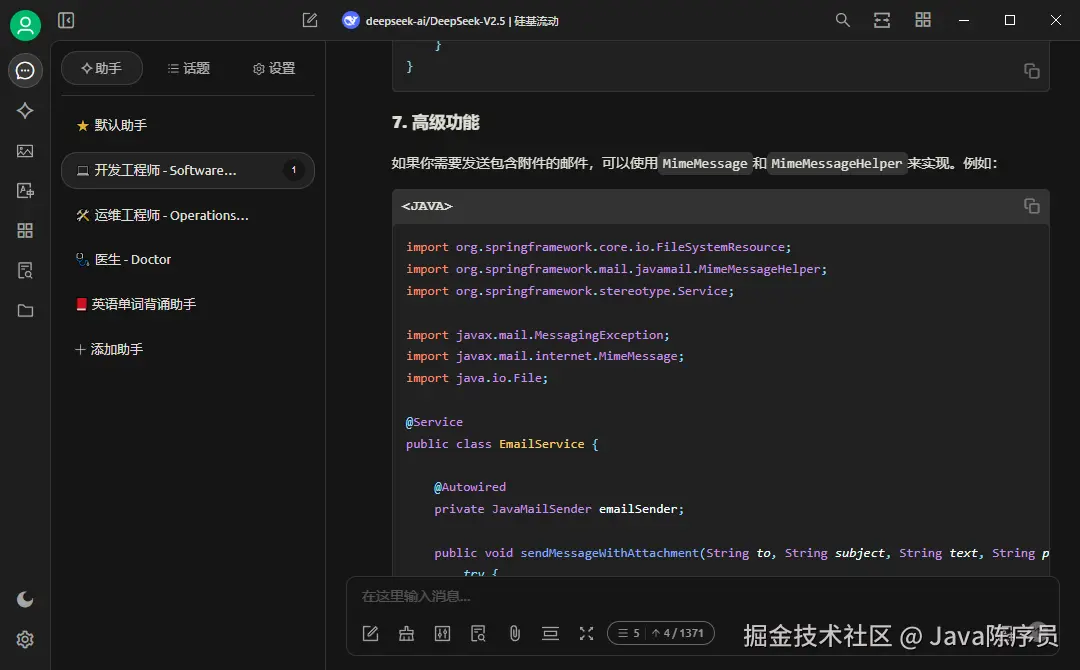Click the 7. 高级功能 heading
The height and width of the screenshot is (670, 1080).
[435, 123]
